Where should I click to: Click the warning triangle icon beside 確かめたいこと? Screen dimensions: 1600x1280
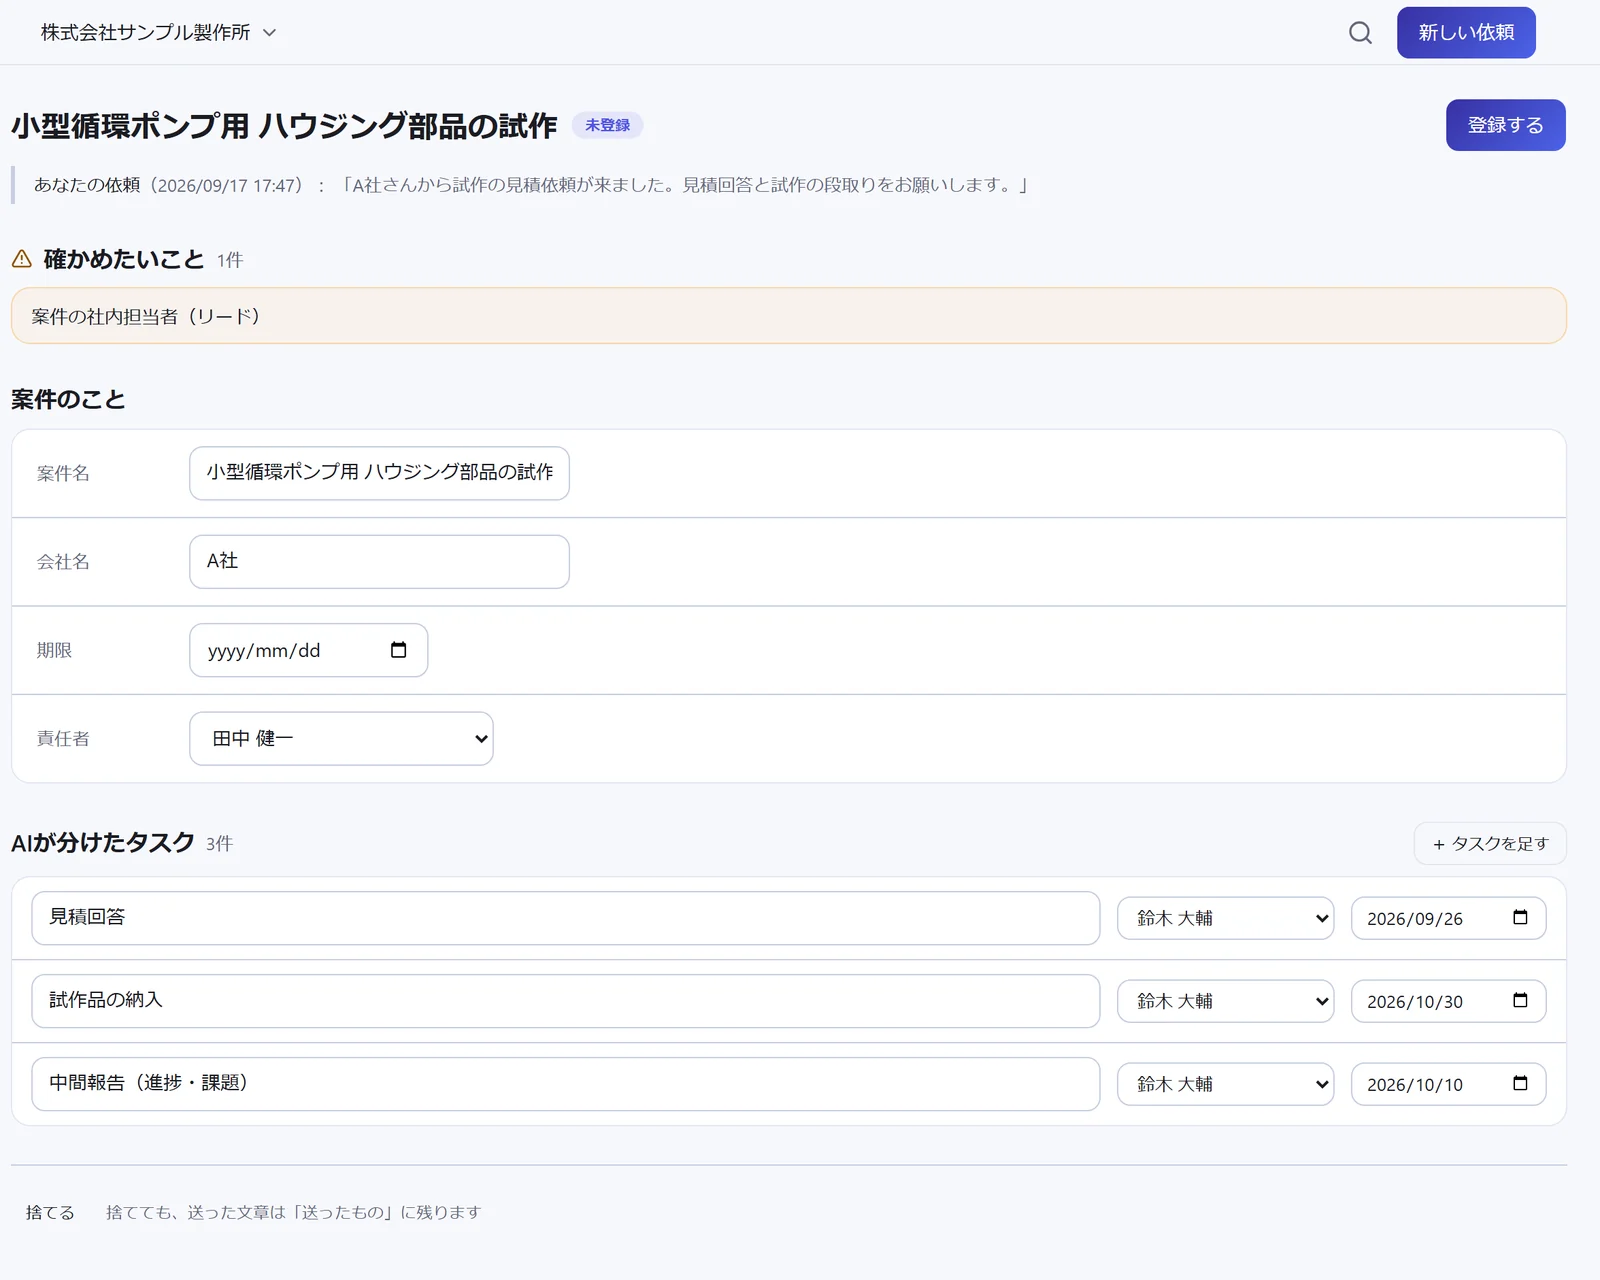click(x=22, y=259)
